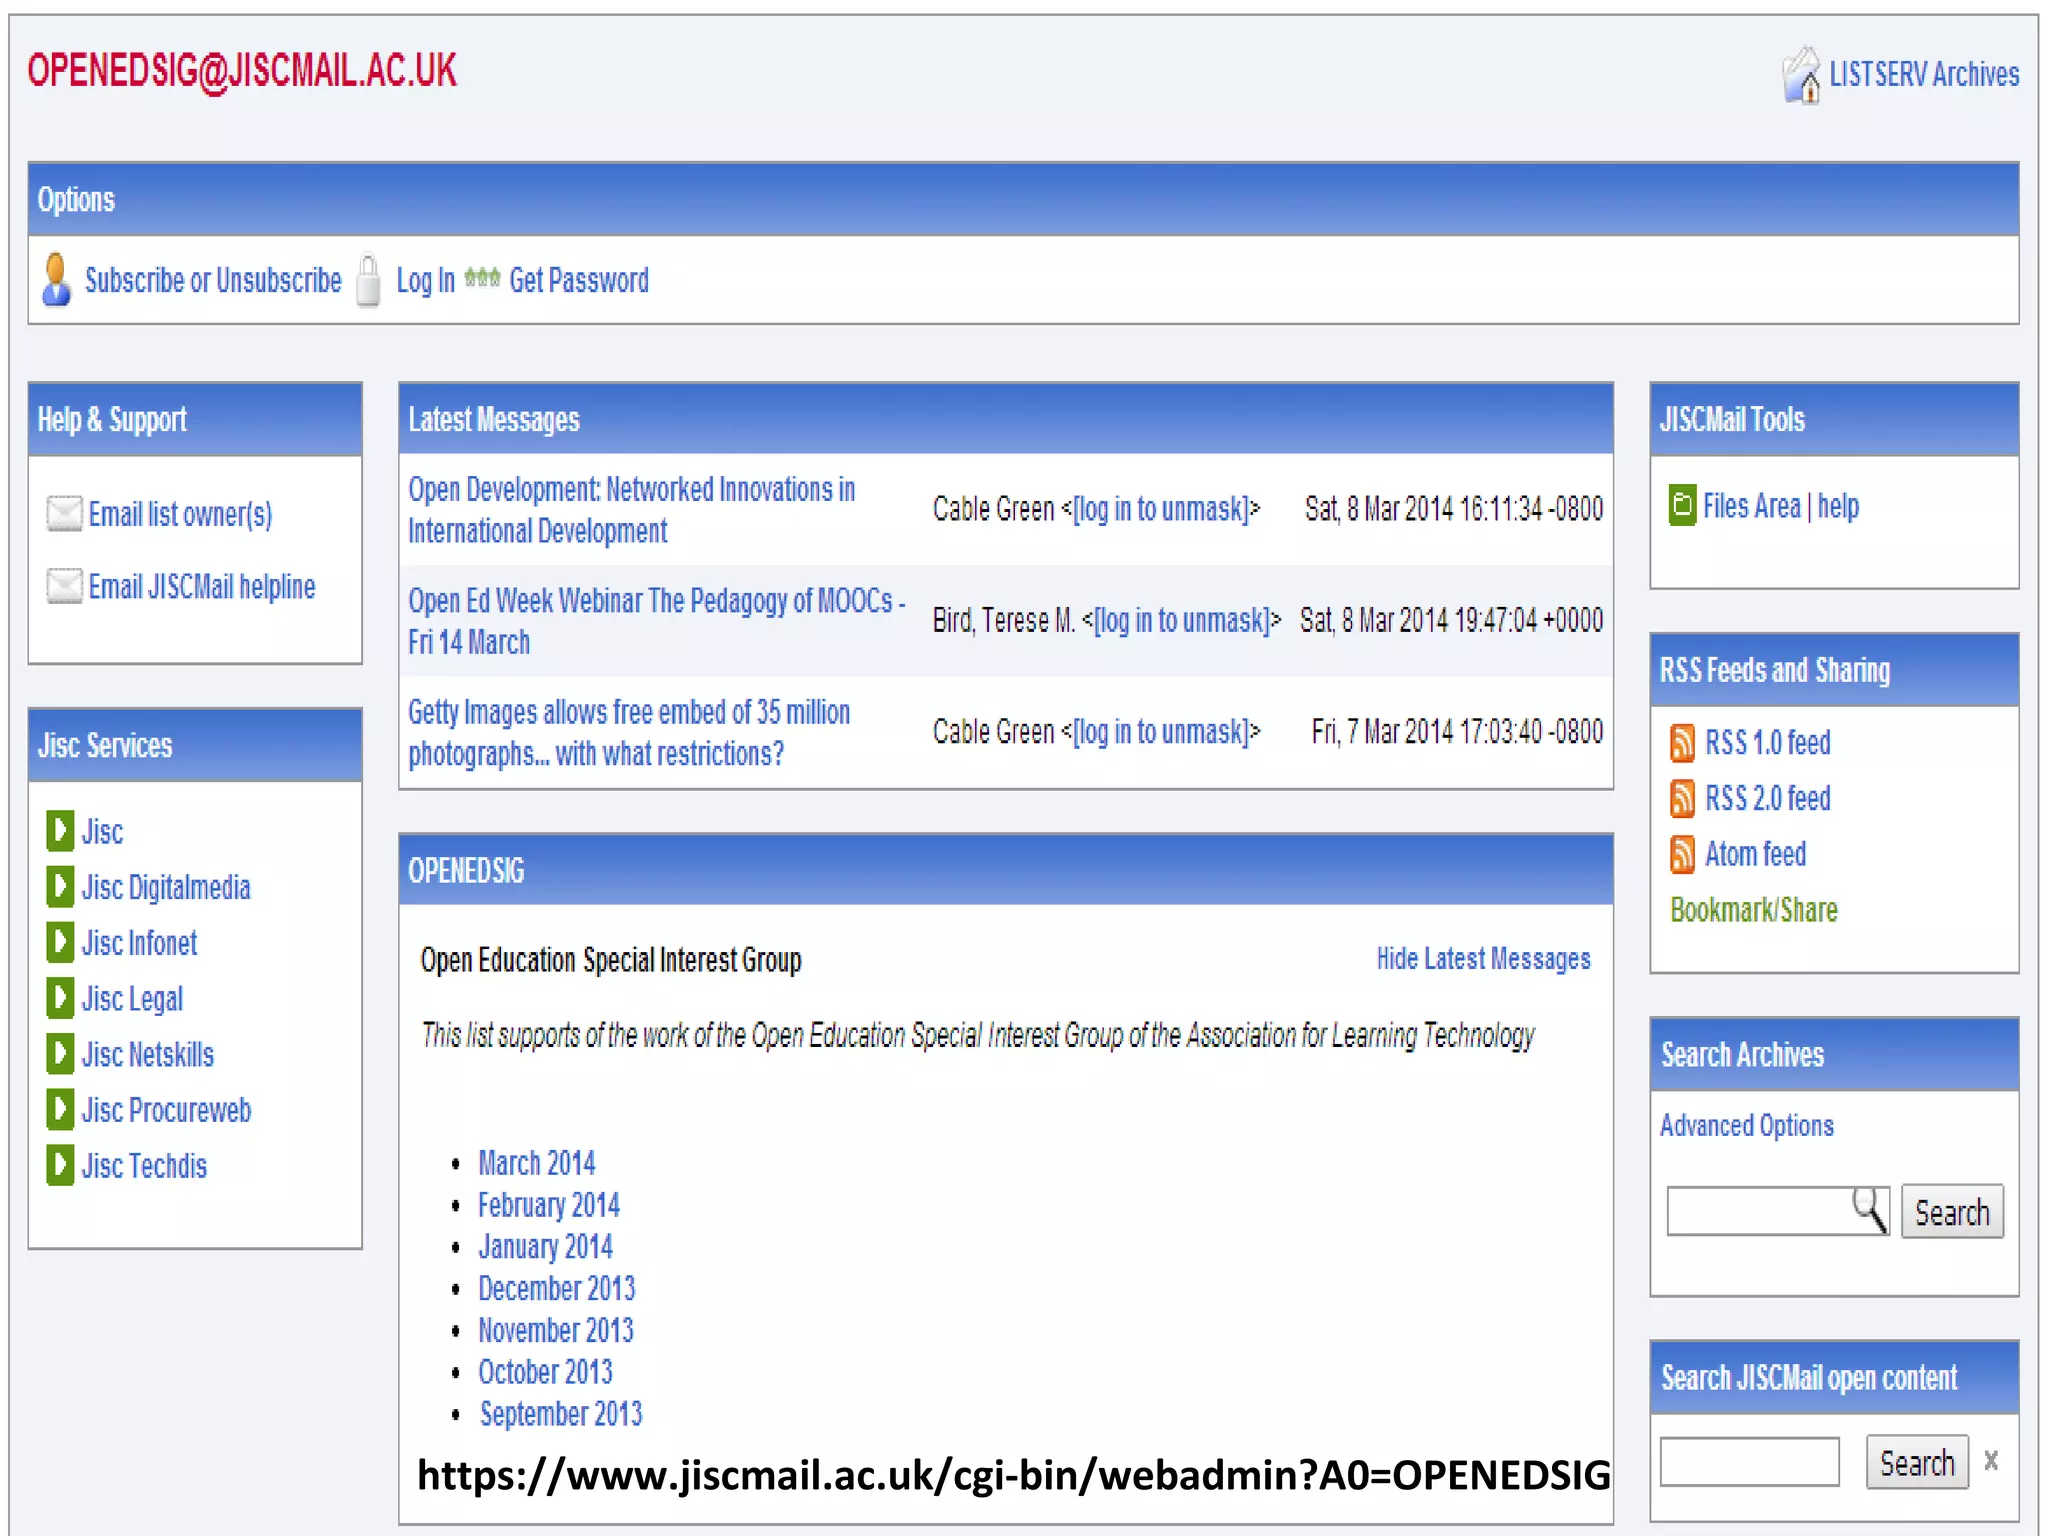
Task: Click the Search JISCMail open content text field
Action: pos(1749,1462)
